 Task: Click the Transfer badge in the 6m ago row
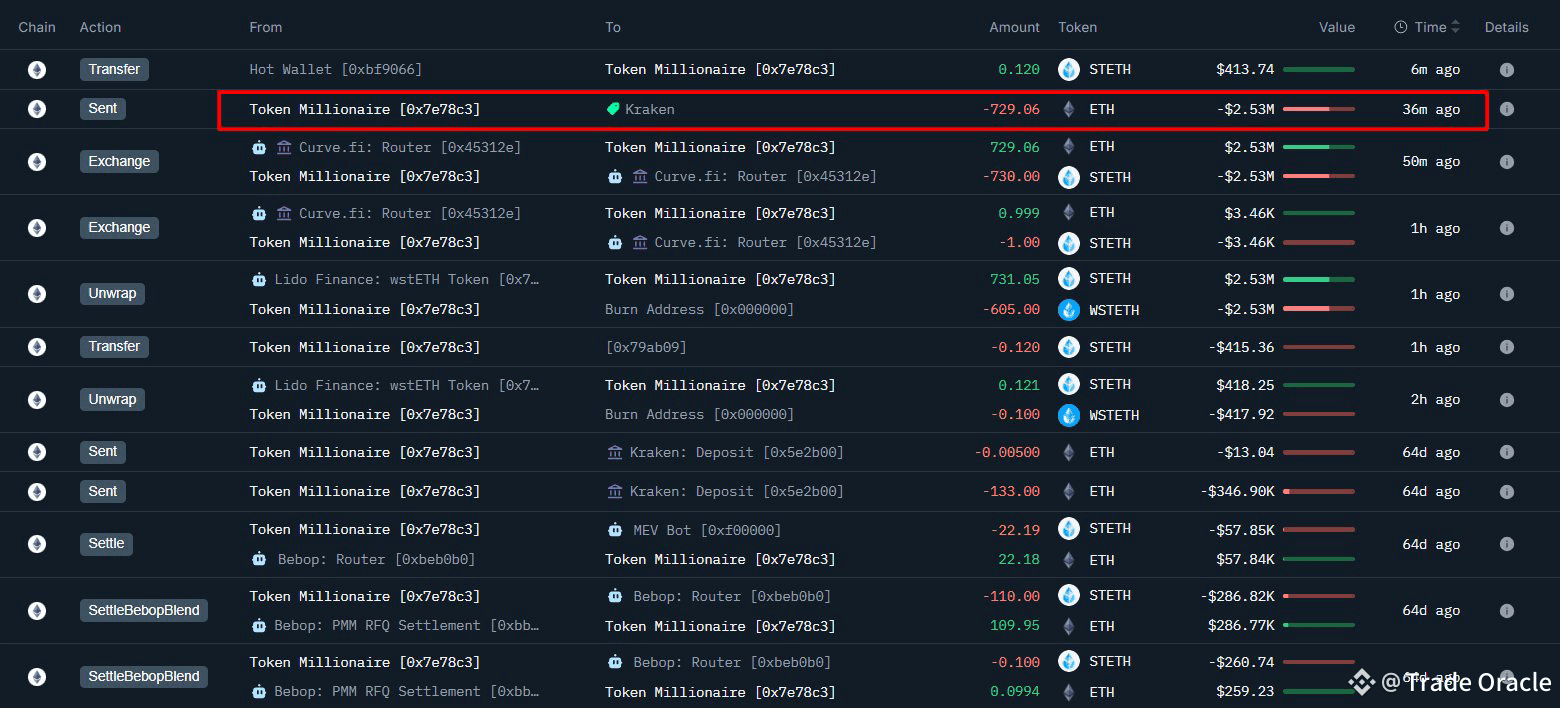click(x=114, y=70)
